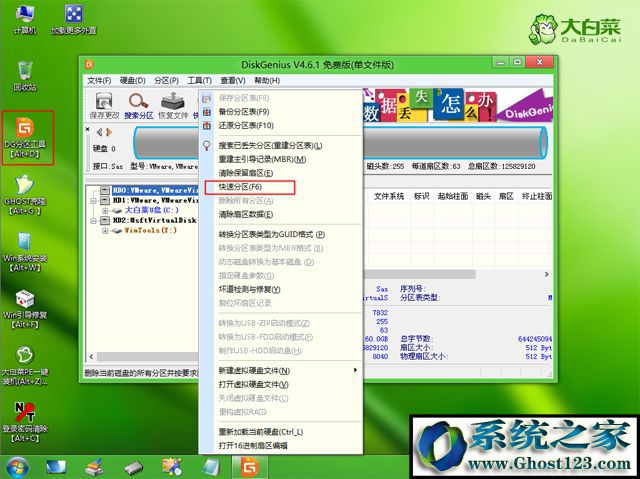Choose 打开虚拟硬盘文件(V) entry
Viewport: 640px width, 479px height.
[x=281, y=384]
